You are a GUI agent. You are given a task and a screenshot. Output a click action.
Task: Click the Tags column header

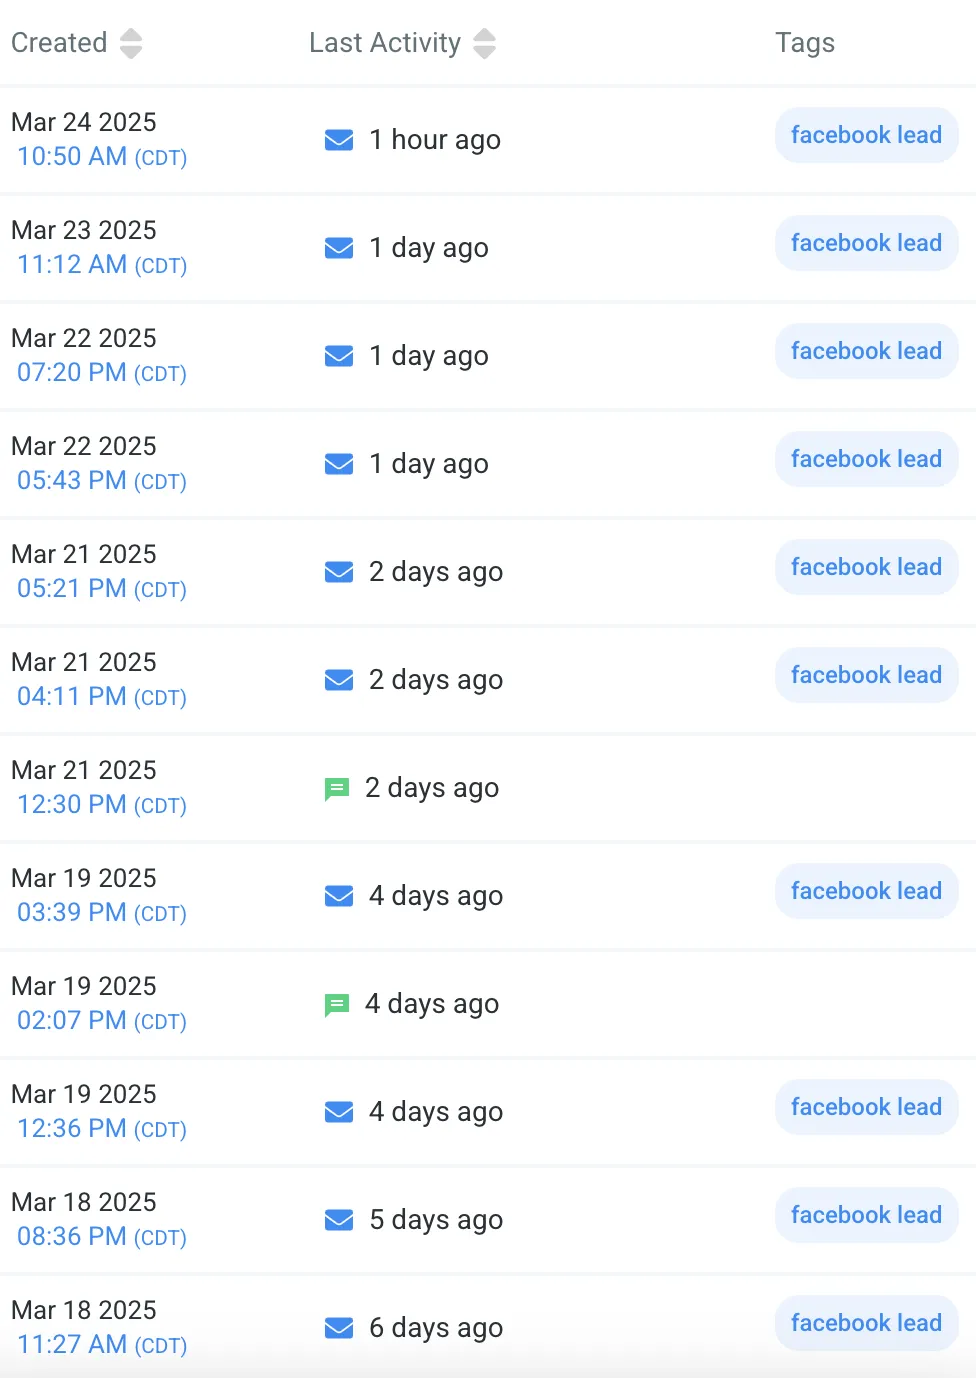tap(805, 43)
